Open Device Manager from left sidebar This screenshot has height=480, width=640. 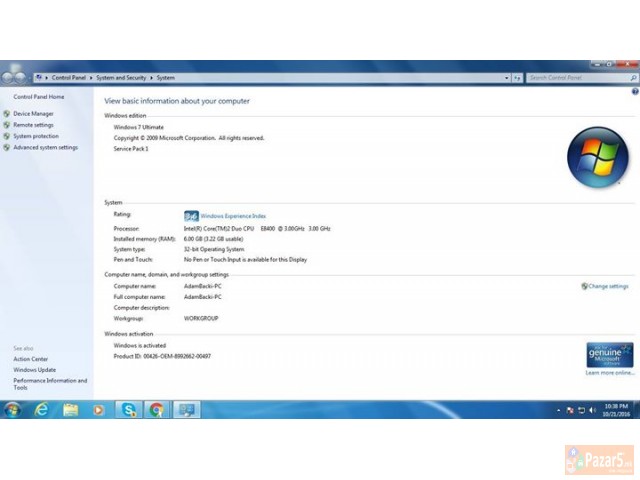click(33, 114)
